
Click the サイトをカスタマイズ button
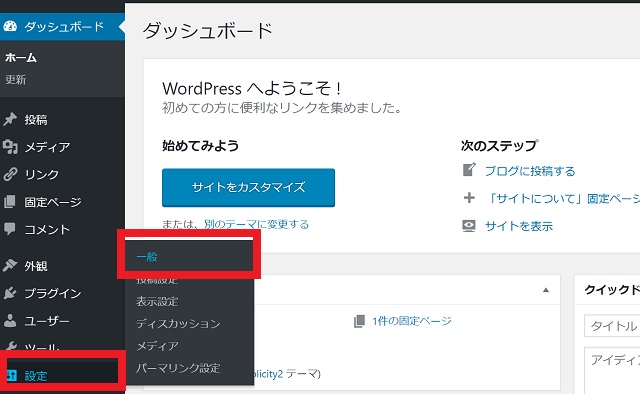click(248, 187)
